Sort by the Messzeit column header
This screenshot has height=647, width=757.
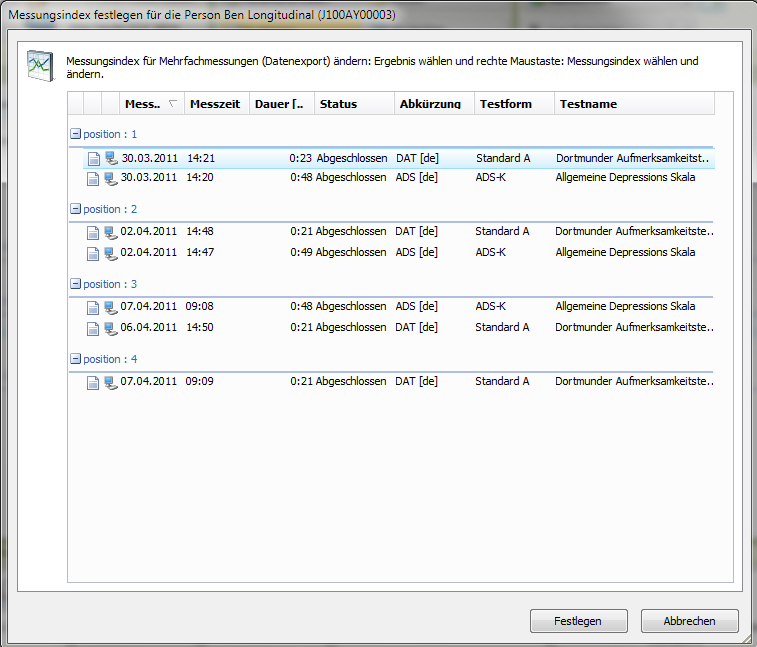pyautogui.click(x=214, y=104)
